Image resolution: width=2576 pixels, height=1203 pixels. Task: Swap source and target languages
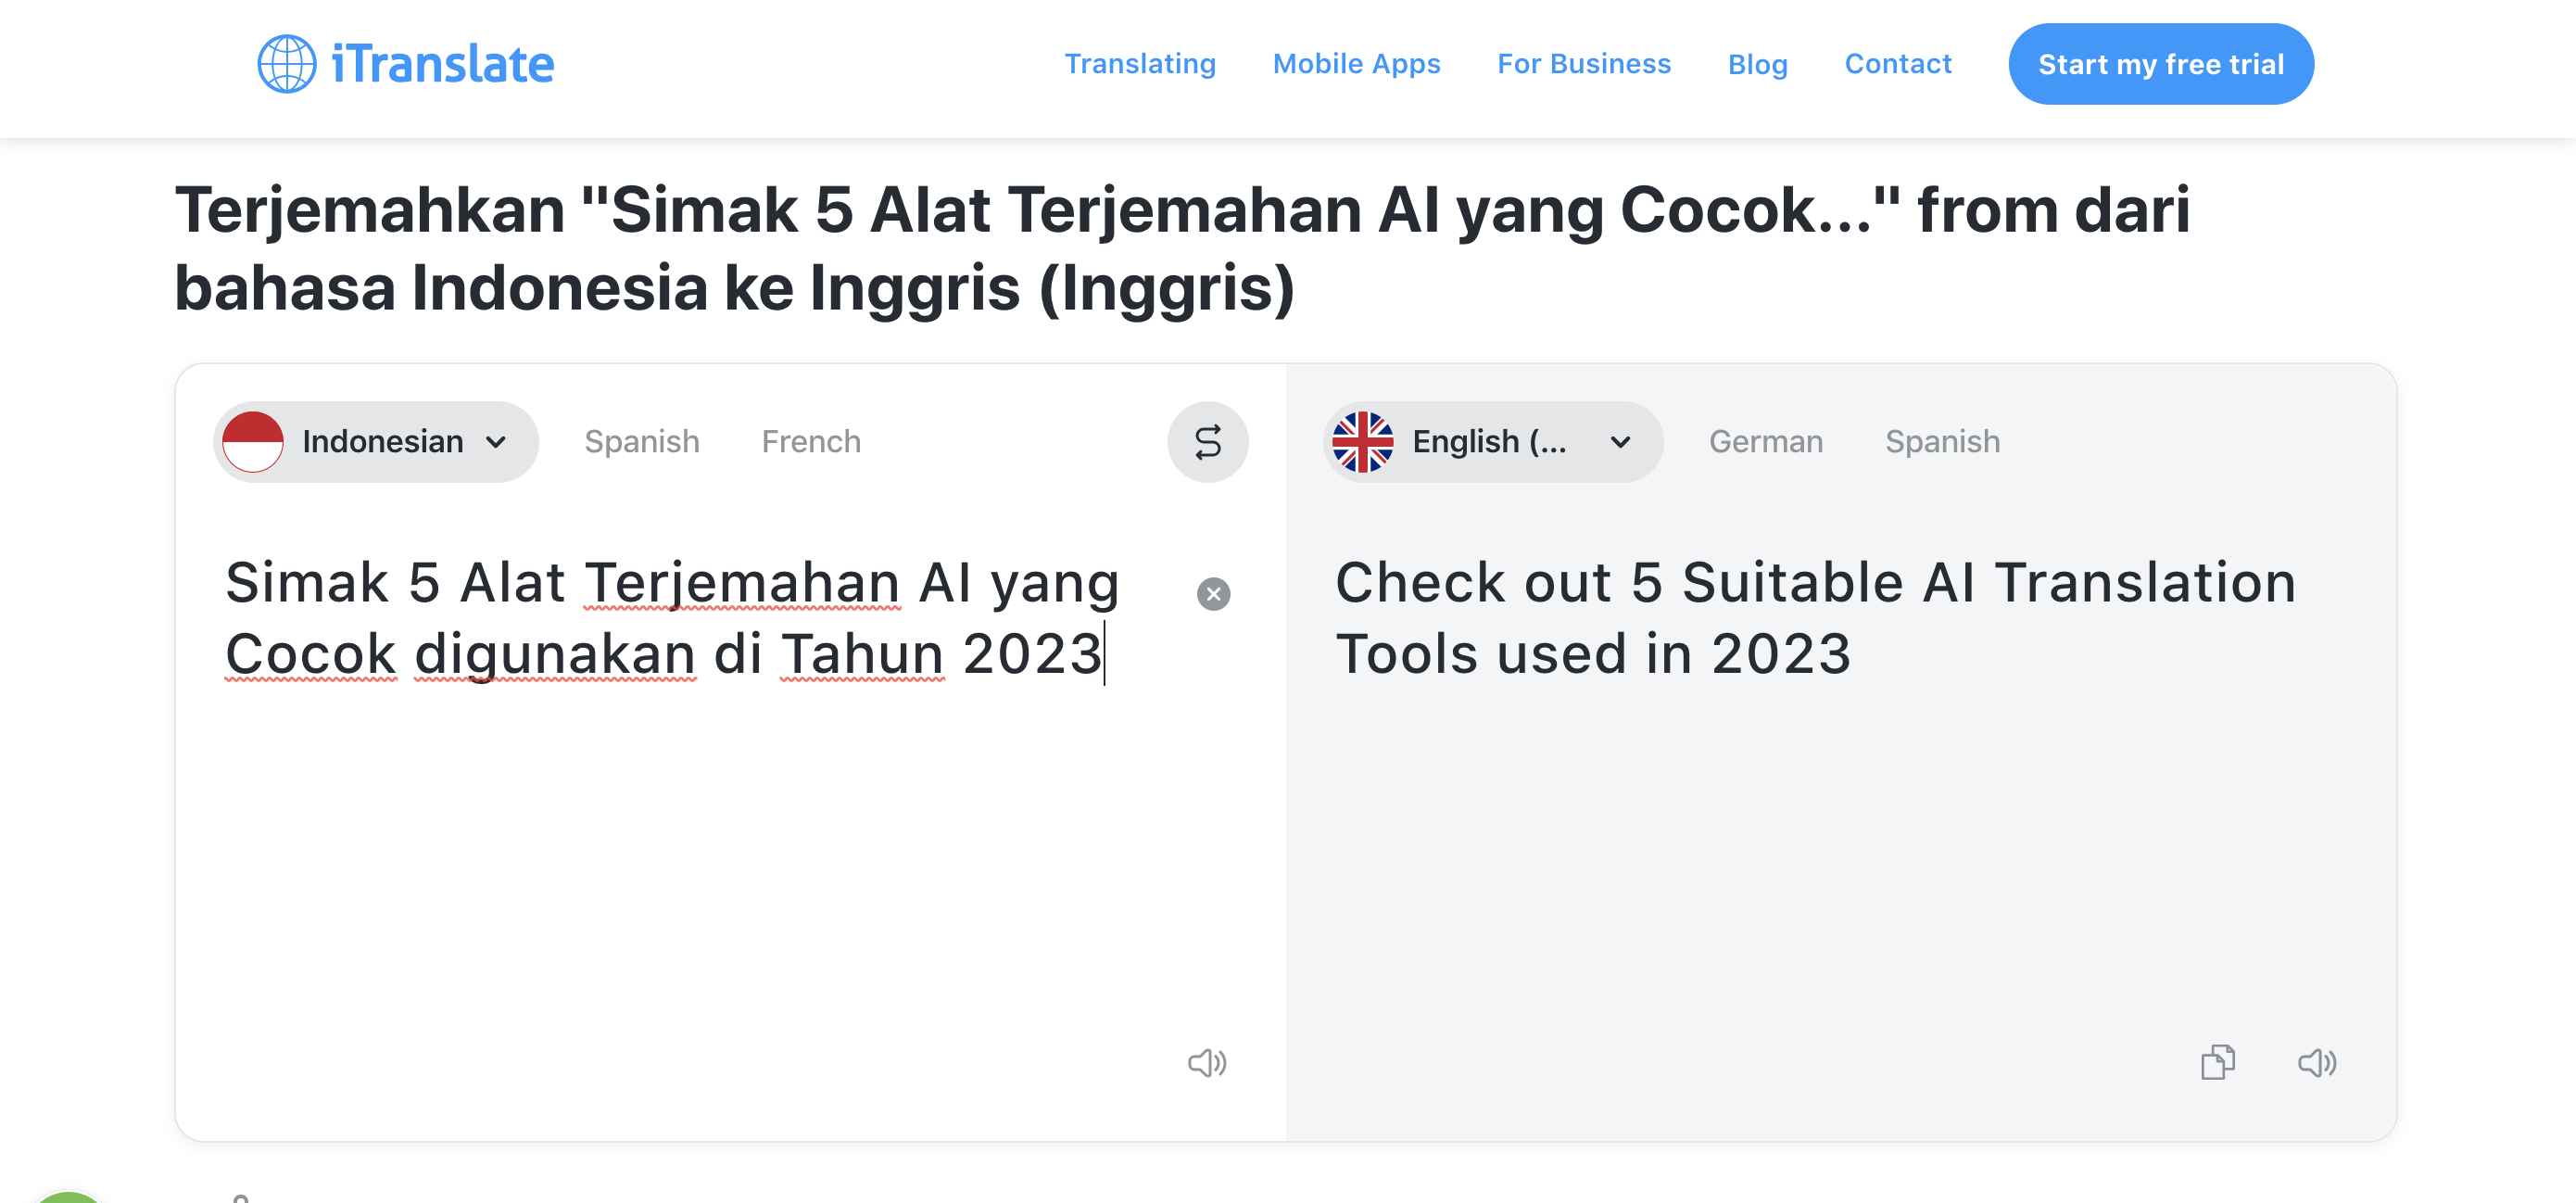(x=1207, y=442)
